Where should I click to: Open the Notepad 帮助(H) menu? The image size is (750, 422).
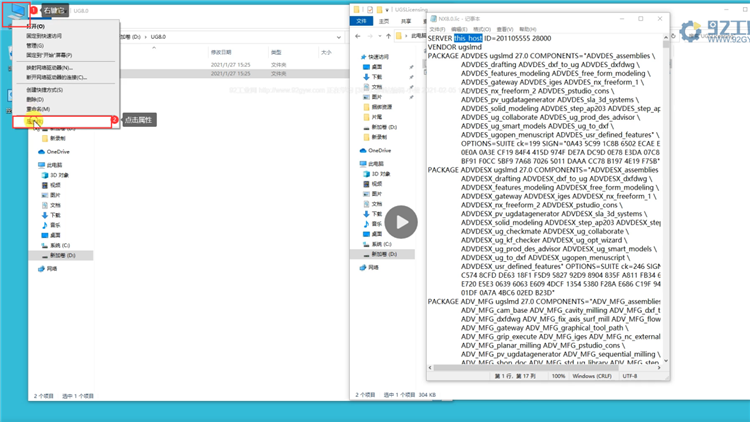point(528,29)
